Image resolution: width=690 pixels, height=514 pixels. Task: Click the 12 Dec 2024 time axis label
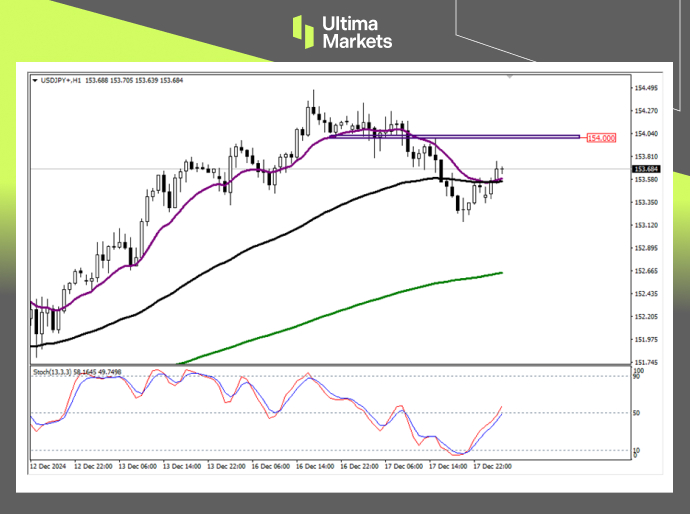coord(50,466)
